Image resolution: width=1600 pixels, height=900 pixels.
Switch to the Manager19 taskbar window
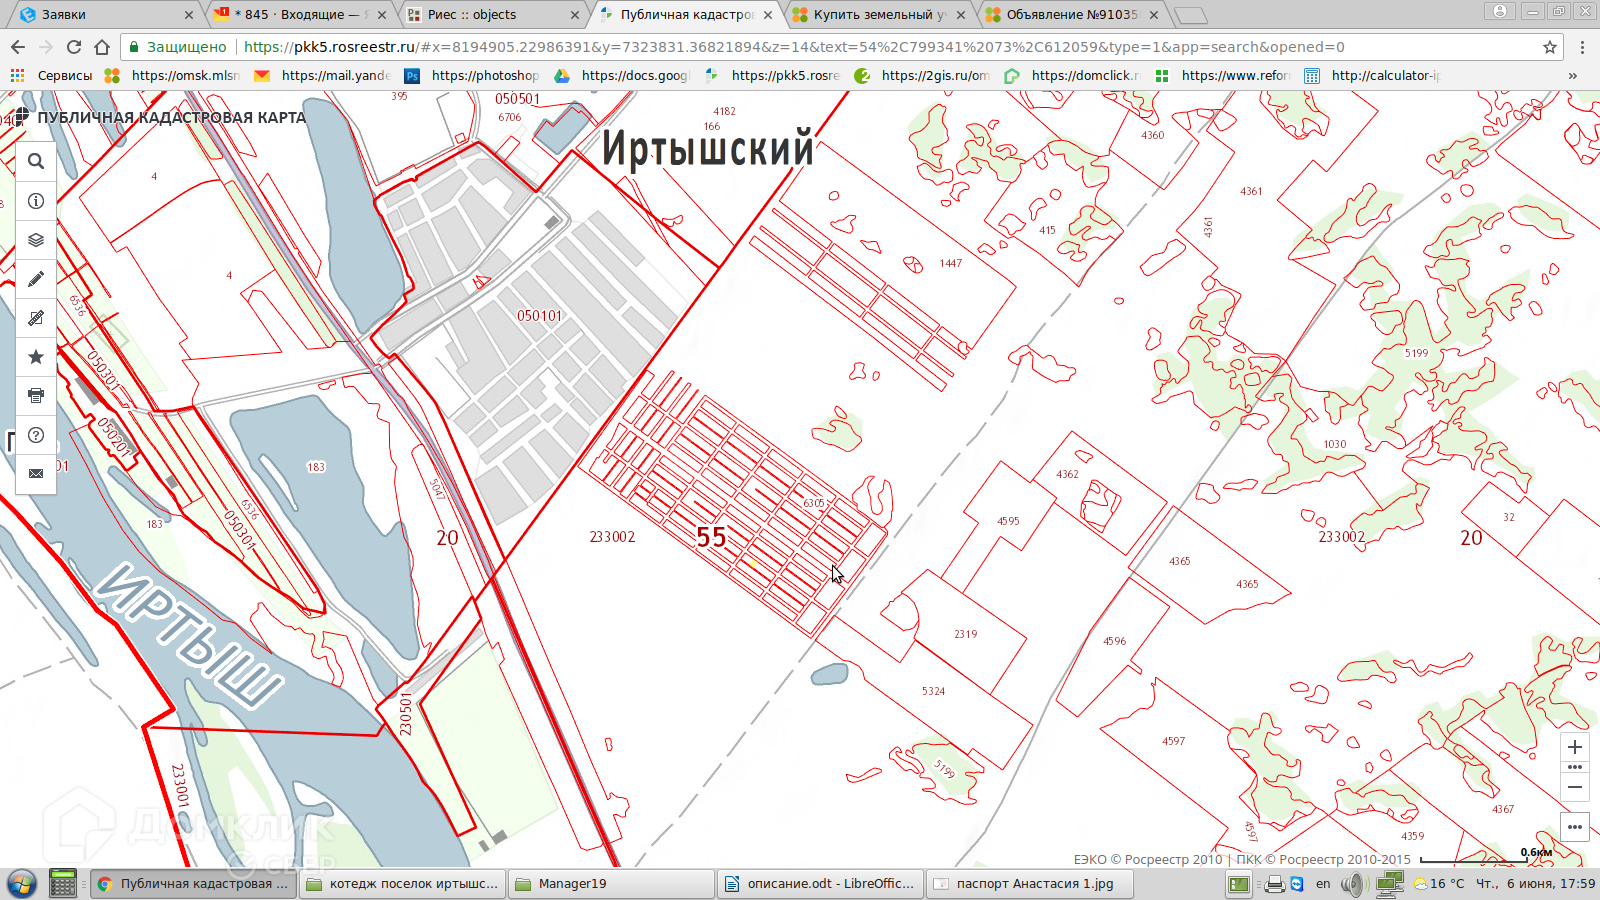click(611, 884)
